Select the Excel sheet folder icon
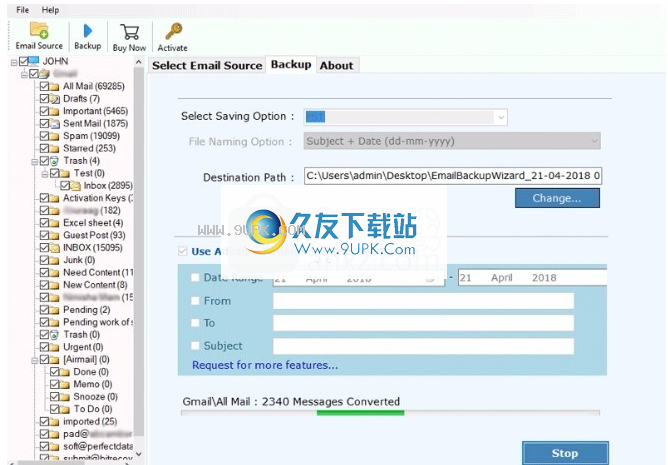The width and height of the screenshot is (668, 465). coord(54,223)
